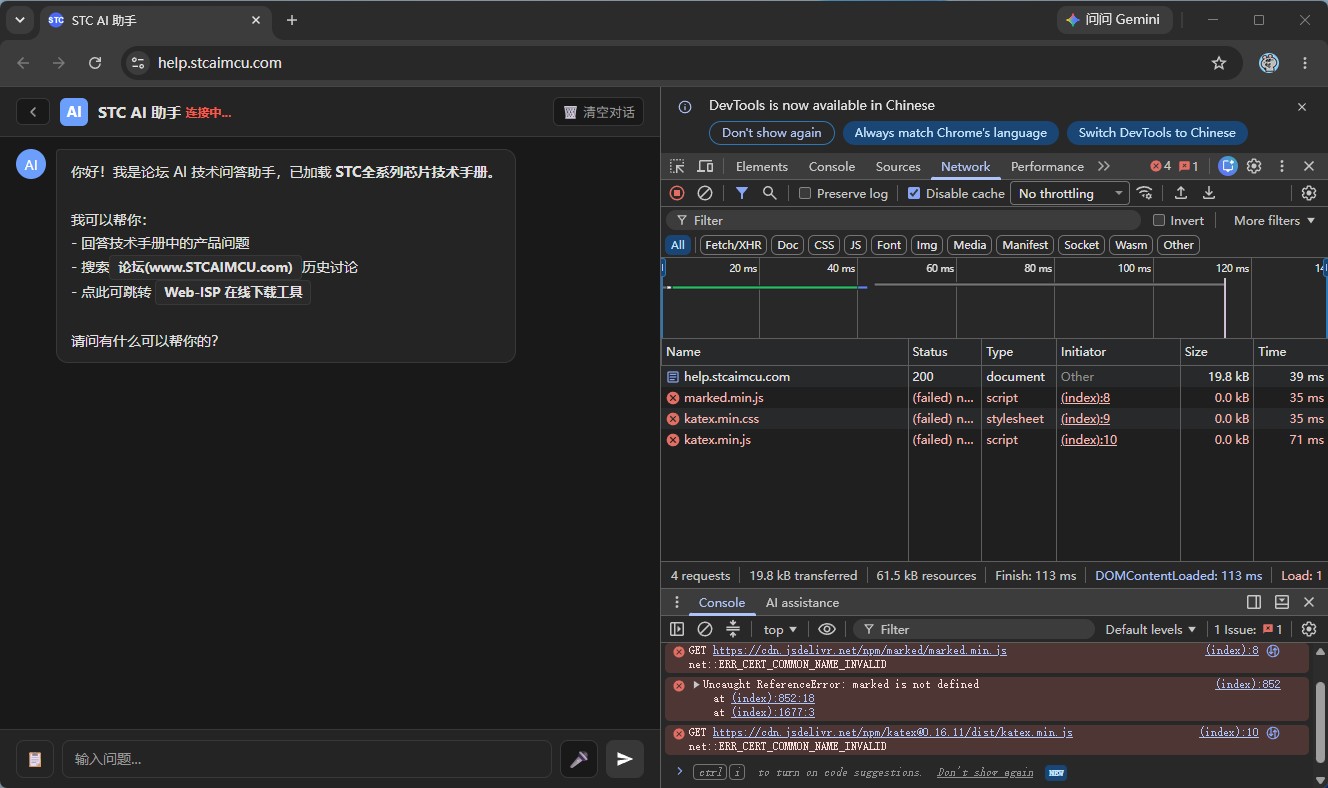Enable the Preserve log checkbox
The height and width of the screenshot is (788, 1328).
point(804,193)
